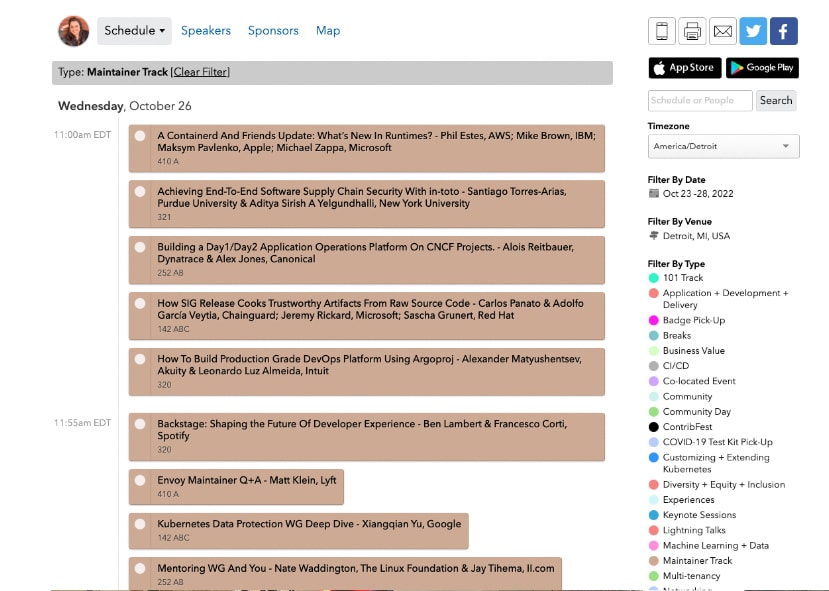The image size is (829, 591).
Task: Open the Schedule dropdown menu
Action: pos(134,31)
